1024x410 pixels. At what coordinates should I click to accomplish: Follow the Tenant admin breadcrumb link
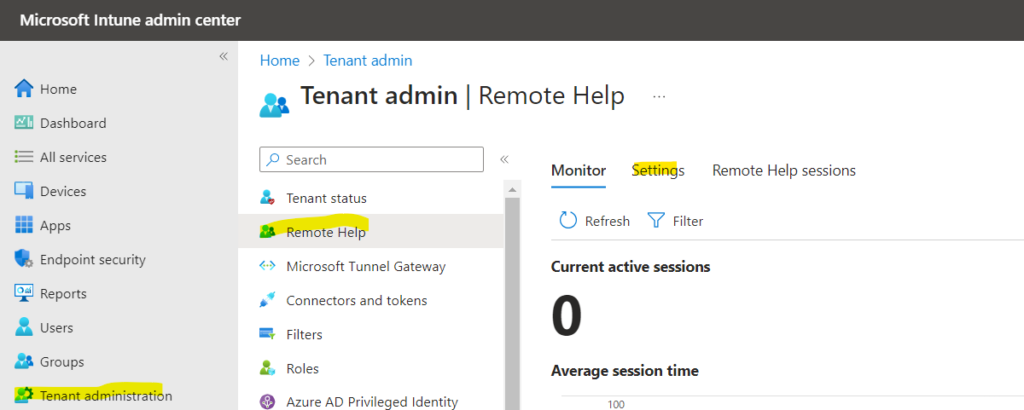pos(368,61)
